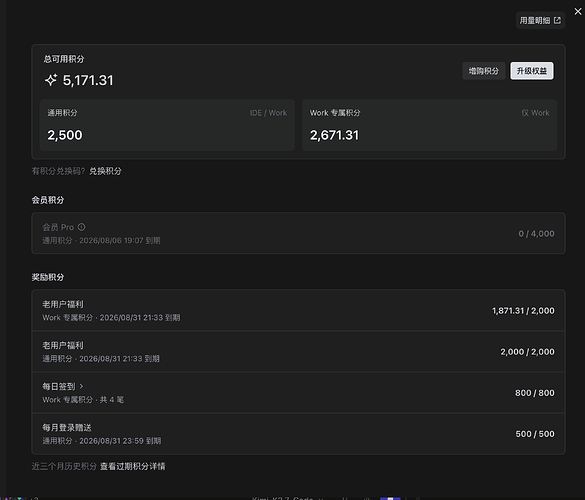585x500 pixels.
Task: Click 2026/08/31 23:59 到期 text
Action: tap(120, 441)
